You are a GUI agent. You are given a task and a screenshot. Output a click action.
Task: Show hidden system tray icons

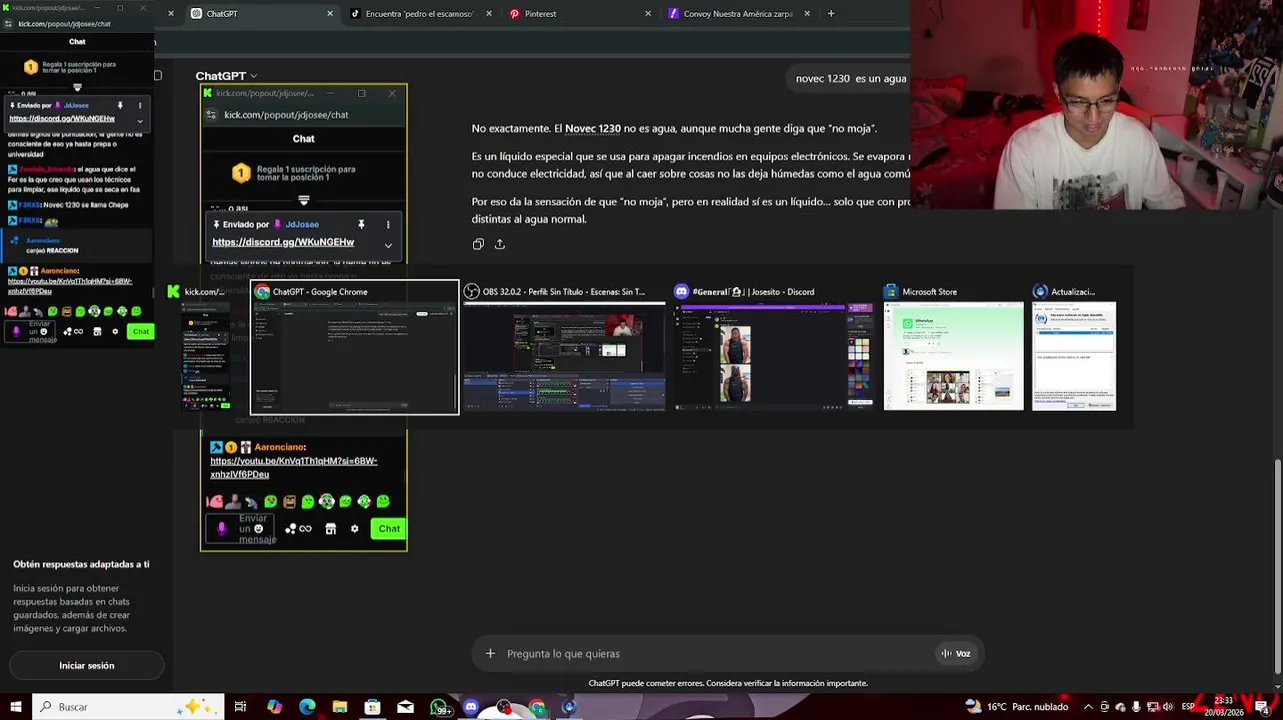[1088, 707]
